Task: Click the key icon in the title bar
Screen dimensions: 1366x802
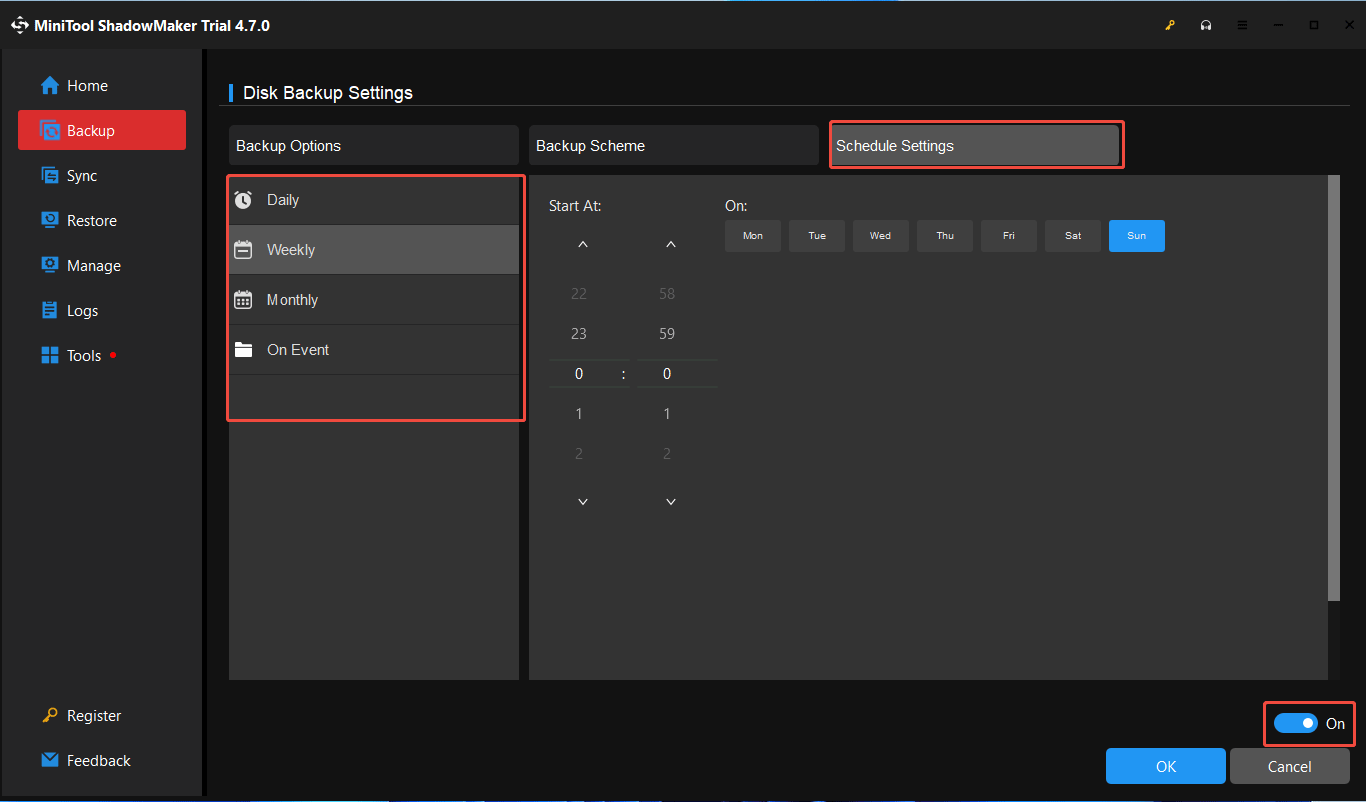Action: coord(1170,24)
